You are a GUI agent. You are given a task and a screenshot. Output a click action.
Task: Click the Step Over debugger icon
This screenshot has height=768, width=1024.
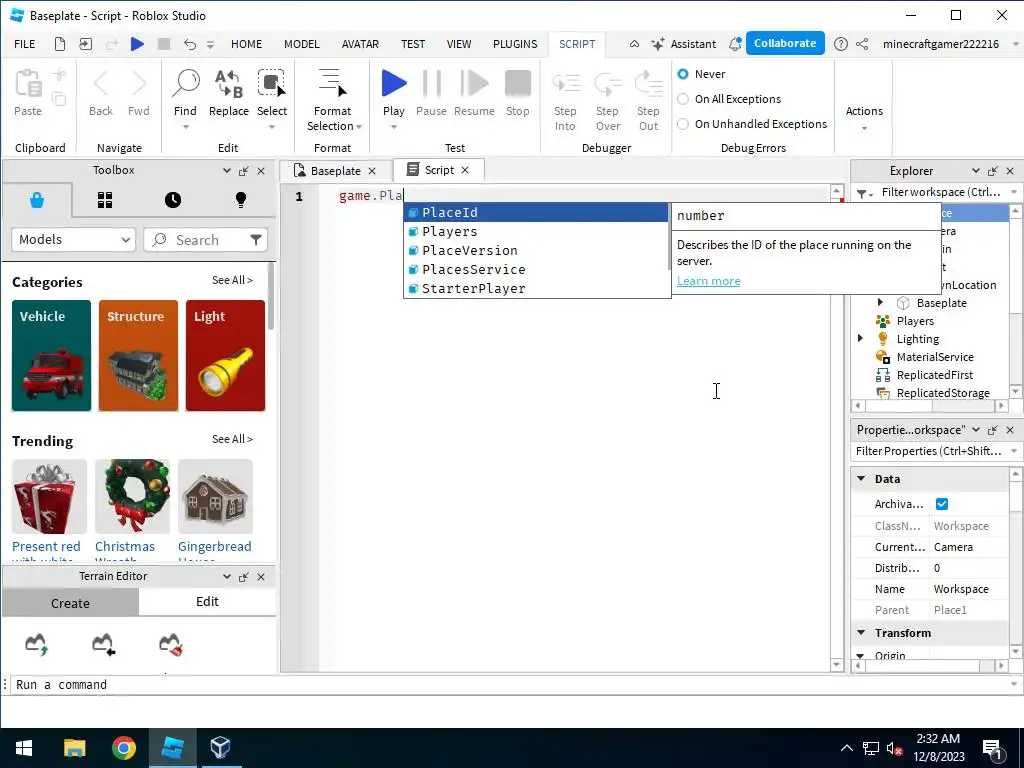pyautogui.click(x=607, y=84)
